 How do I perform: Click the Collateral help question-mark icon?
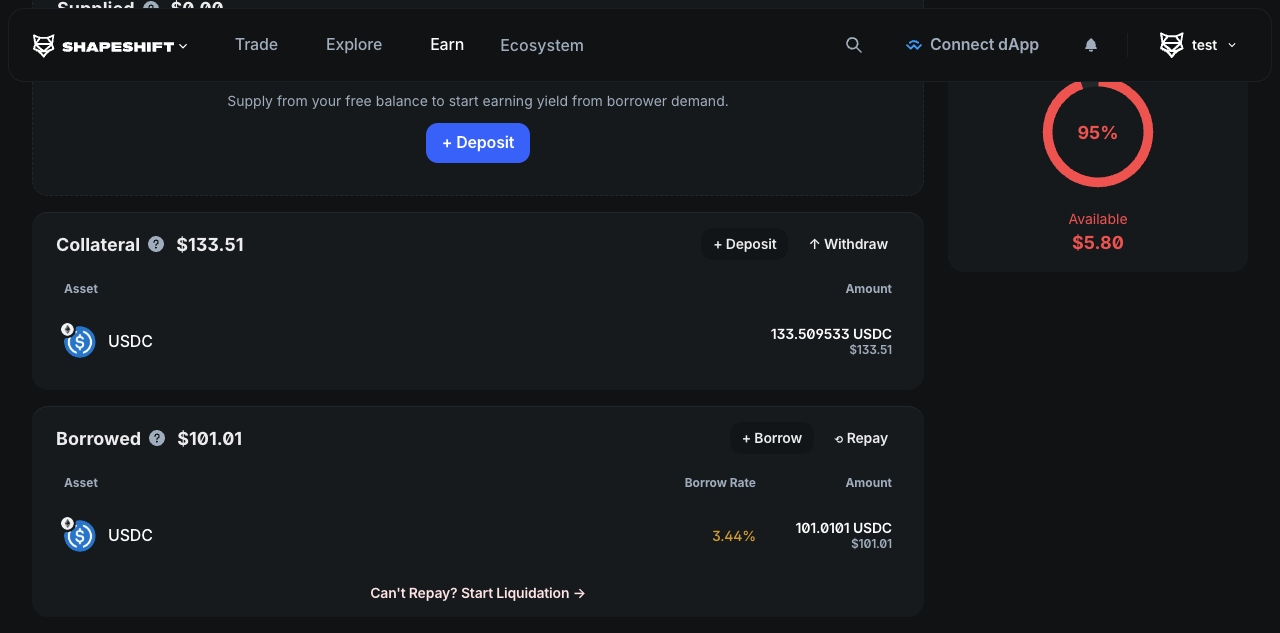click(156, 244)
